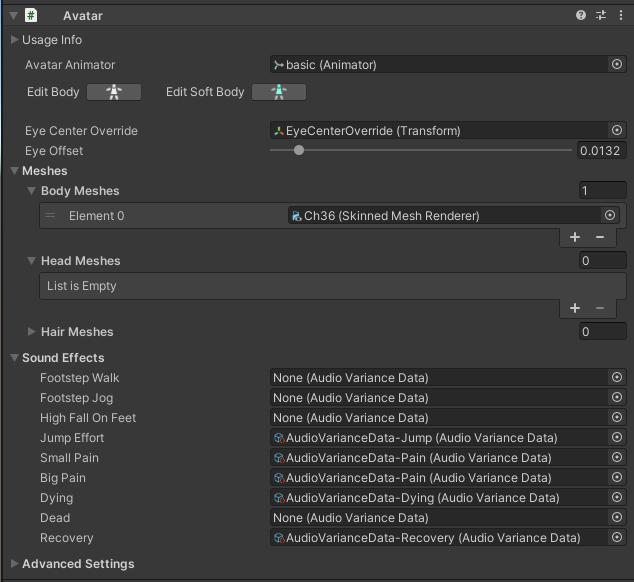The width and height of the screenshot is (634, 582).
Task: Expand the Hair Meshes list
Action: click(x=32, y=332)
